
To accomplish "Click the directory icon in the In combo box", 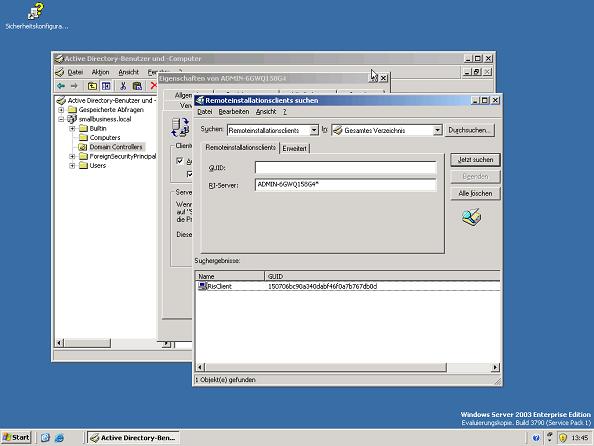I will pos(338,130).
